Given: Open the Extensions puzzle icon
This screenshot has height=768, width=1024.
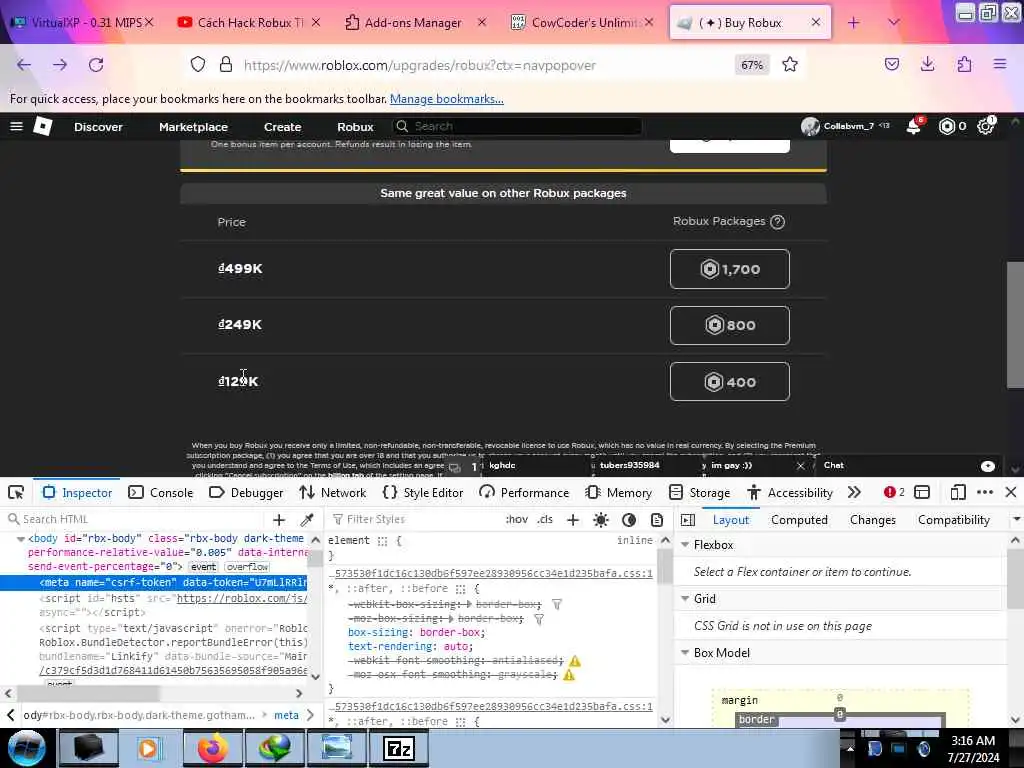Looking at the screenshot, I should coord(964,64).
